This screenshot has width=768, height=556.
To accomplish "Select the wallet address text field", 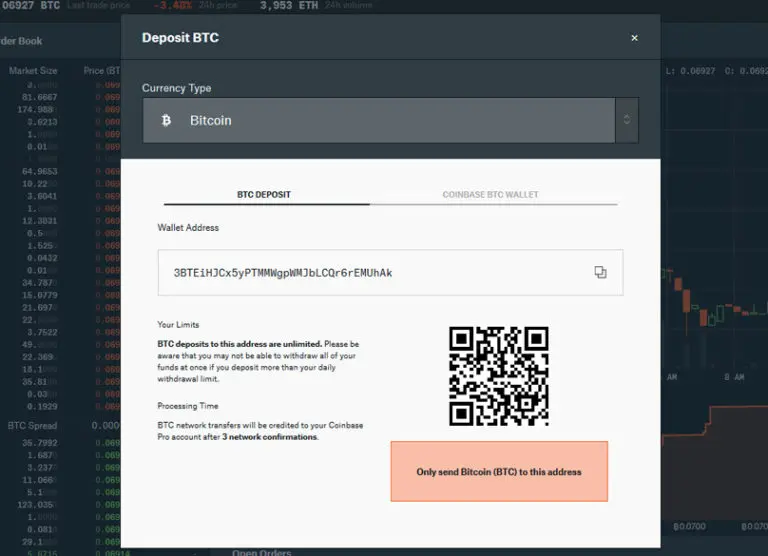I will pos(390,272).
